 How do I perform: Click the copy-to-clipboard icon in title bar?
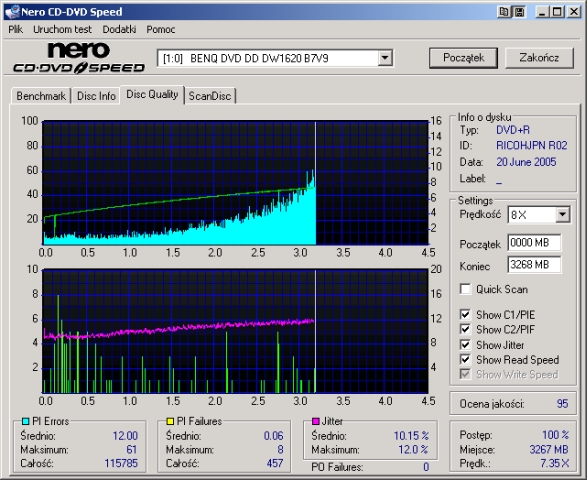click(x=504, y=12)
